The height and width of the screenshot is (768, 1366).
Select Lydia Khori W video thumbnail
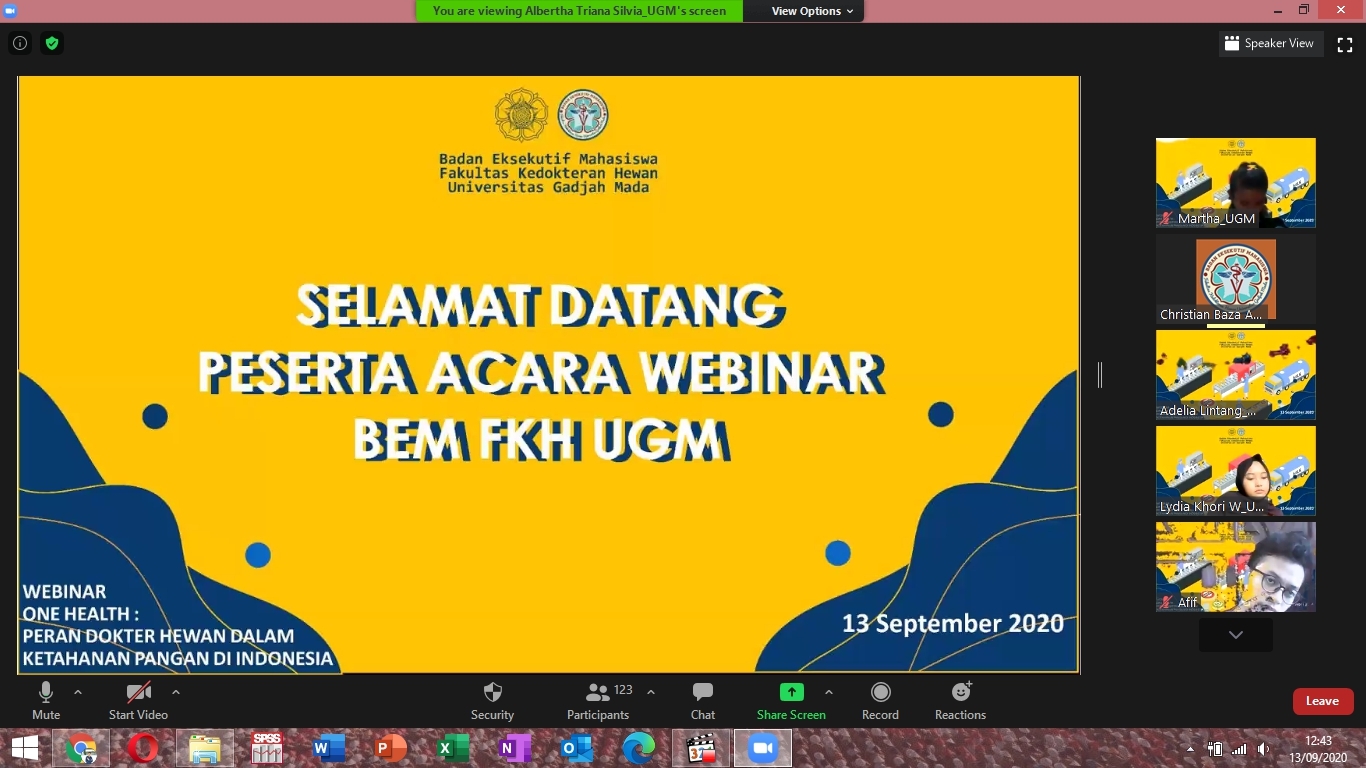1236,471
